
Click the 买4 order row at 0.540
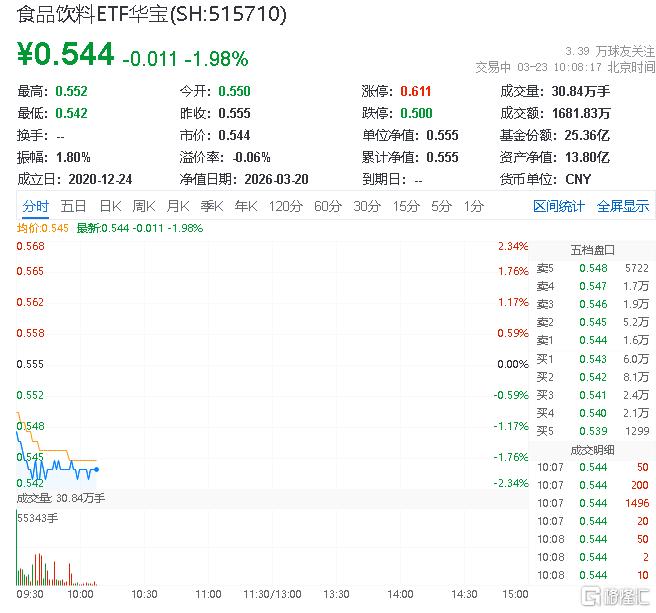click(x=592, y=413)
